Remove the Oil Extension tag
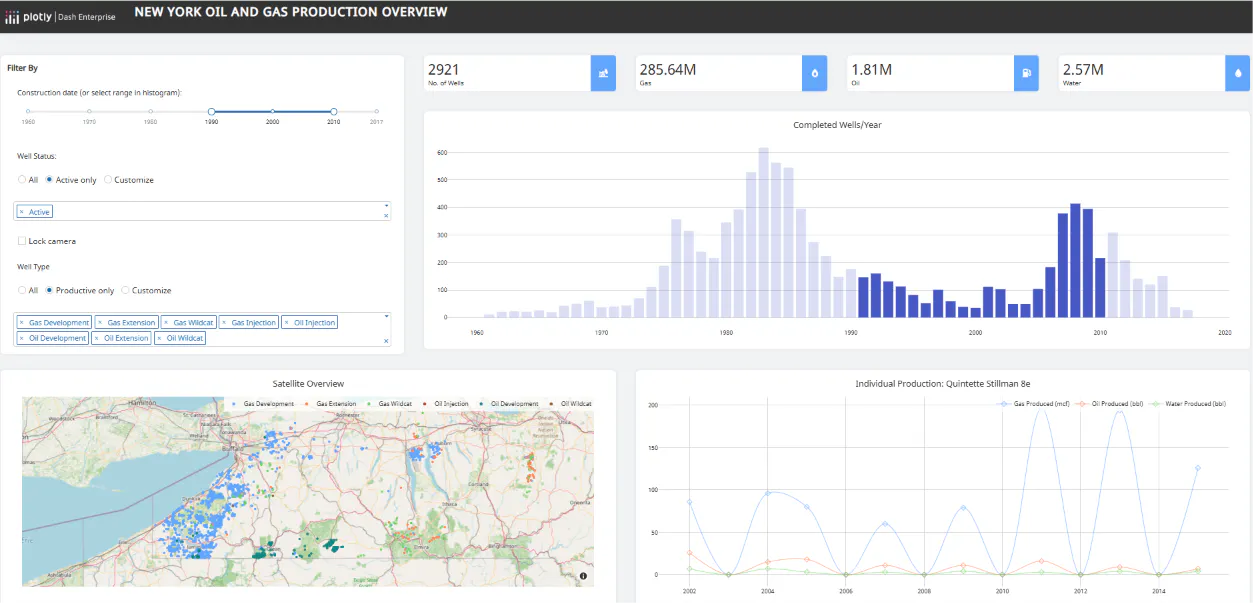The width and height of the screenshot is (1253, 603). (x=97, y=338)
